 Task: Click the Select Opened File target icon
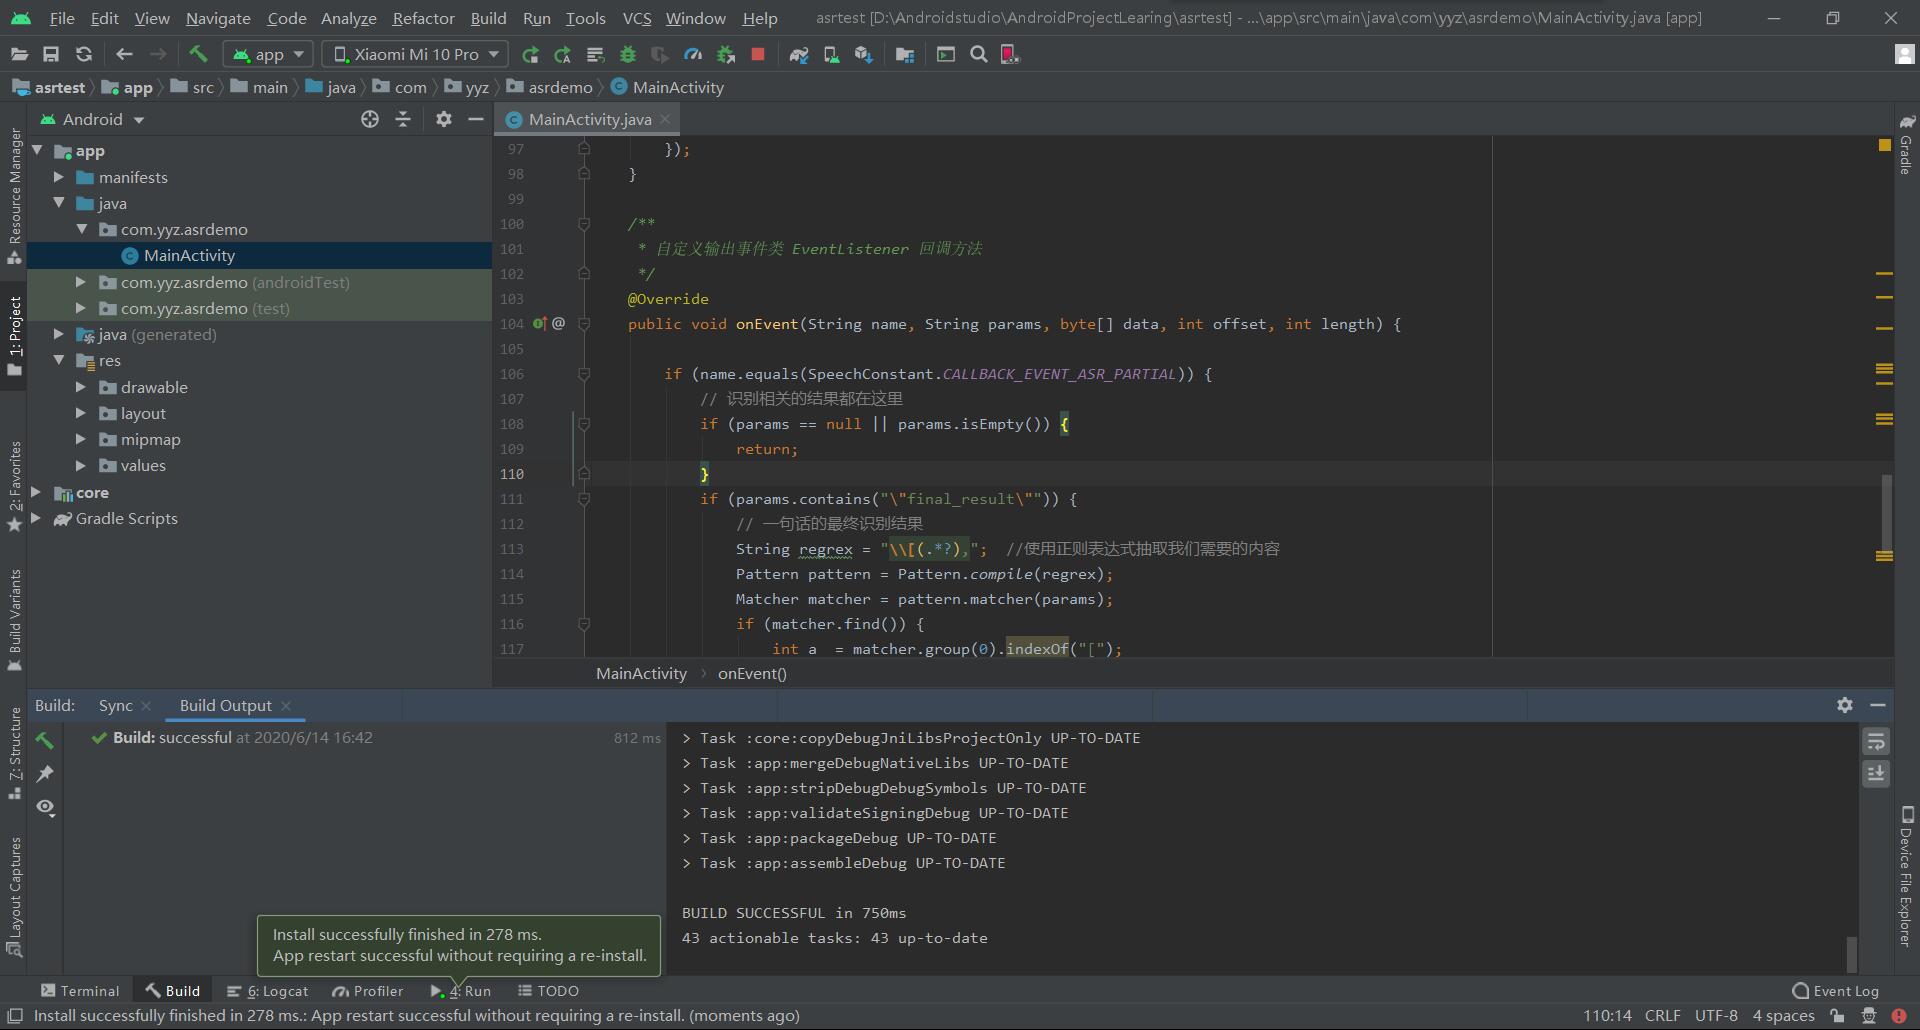click(x=370, y=119)
